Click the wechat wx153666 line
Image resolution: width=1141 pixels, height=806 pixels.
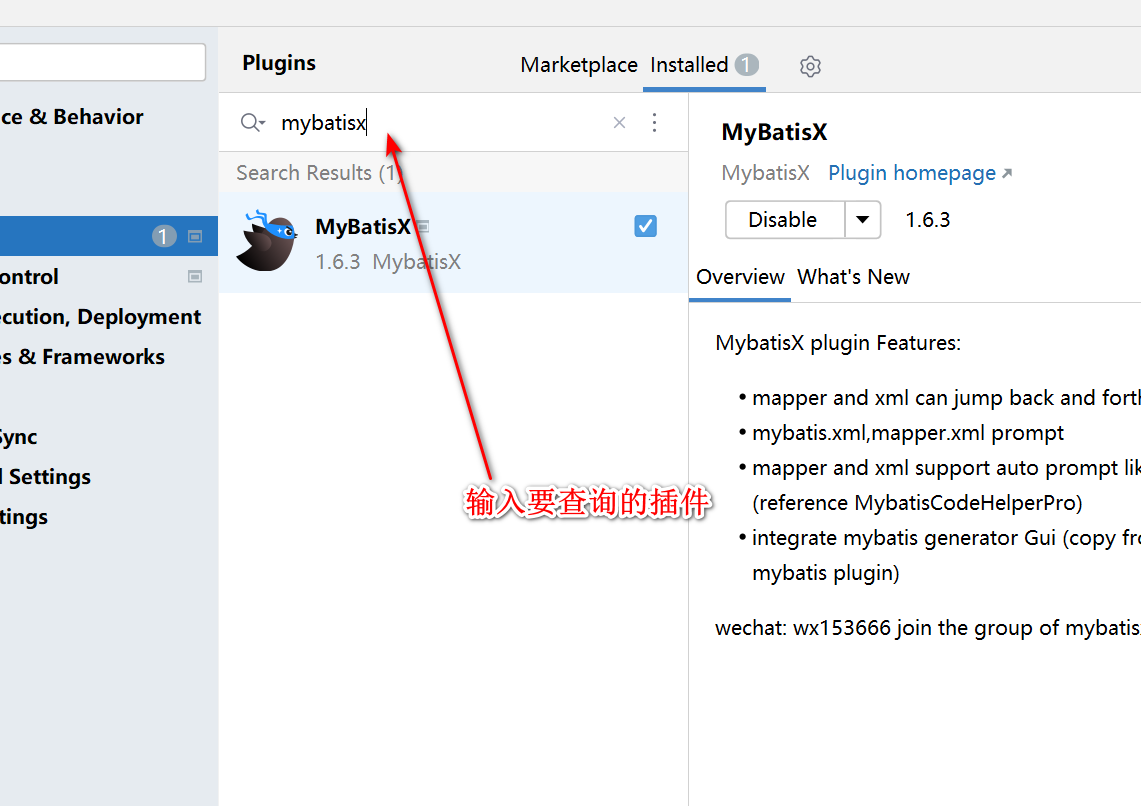[x=928, y=628]
